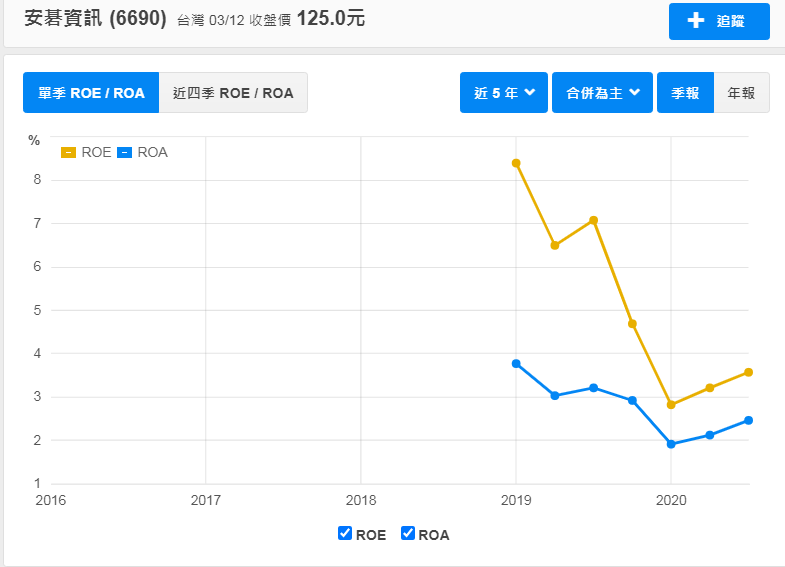Switch to 近四季 ROE / ROA tab

pos(233,93)
